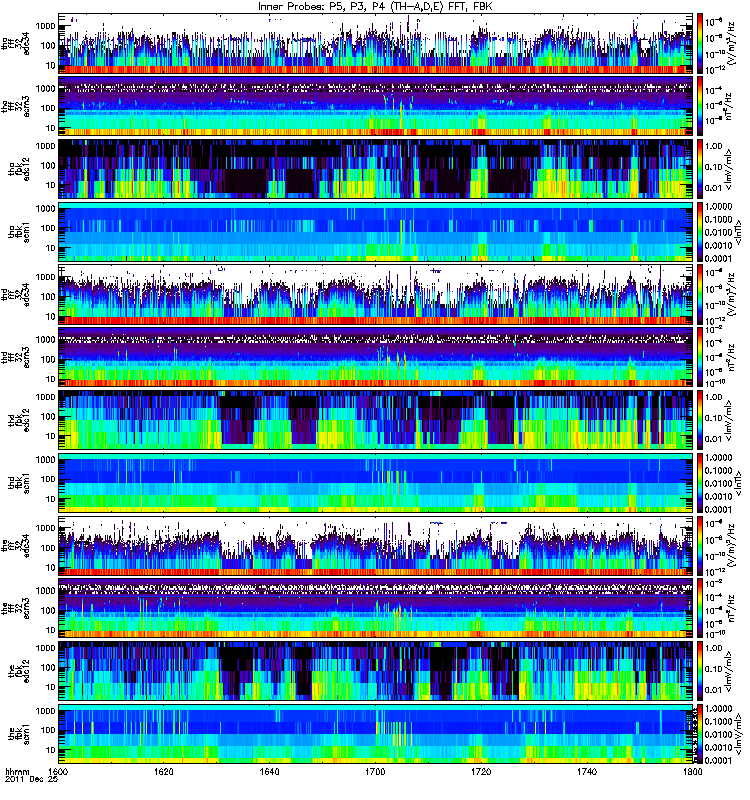Select the 'the fbk edc12' panel label
The height and width of the screenshot is (800, 750).
[x=19, y=671]
